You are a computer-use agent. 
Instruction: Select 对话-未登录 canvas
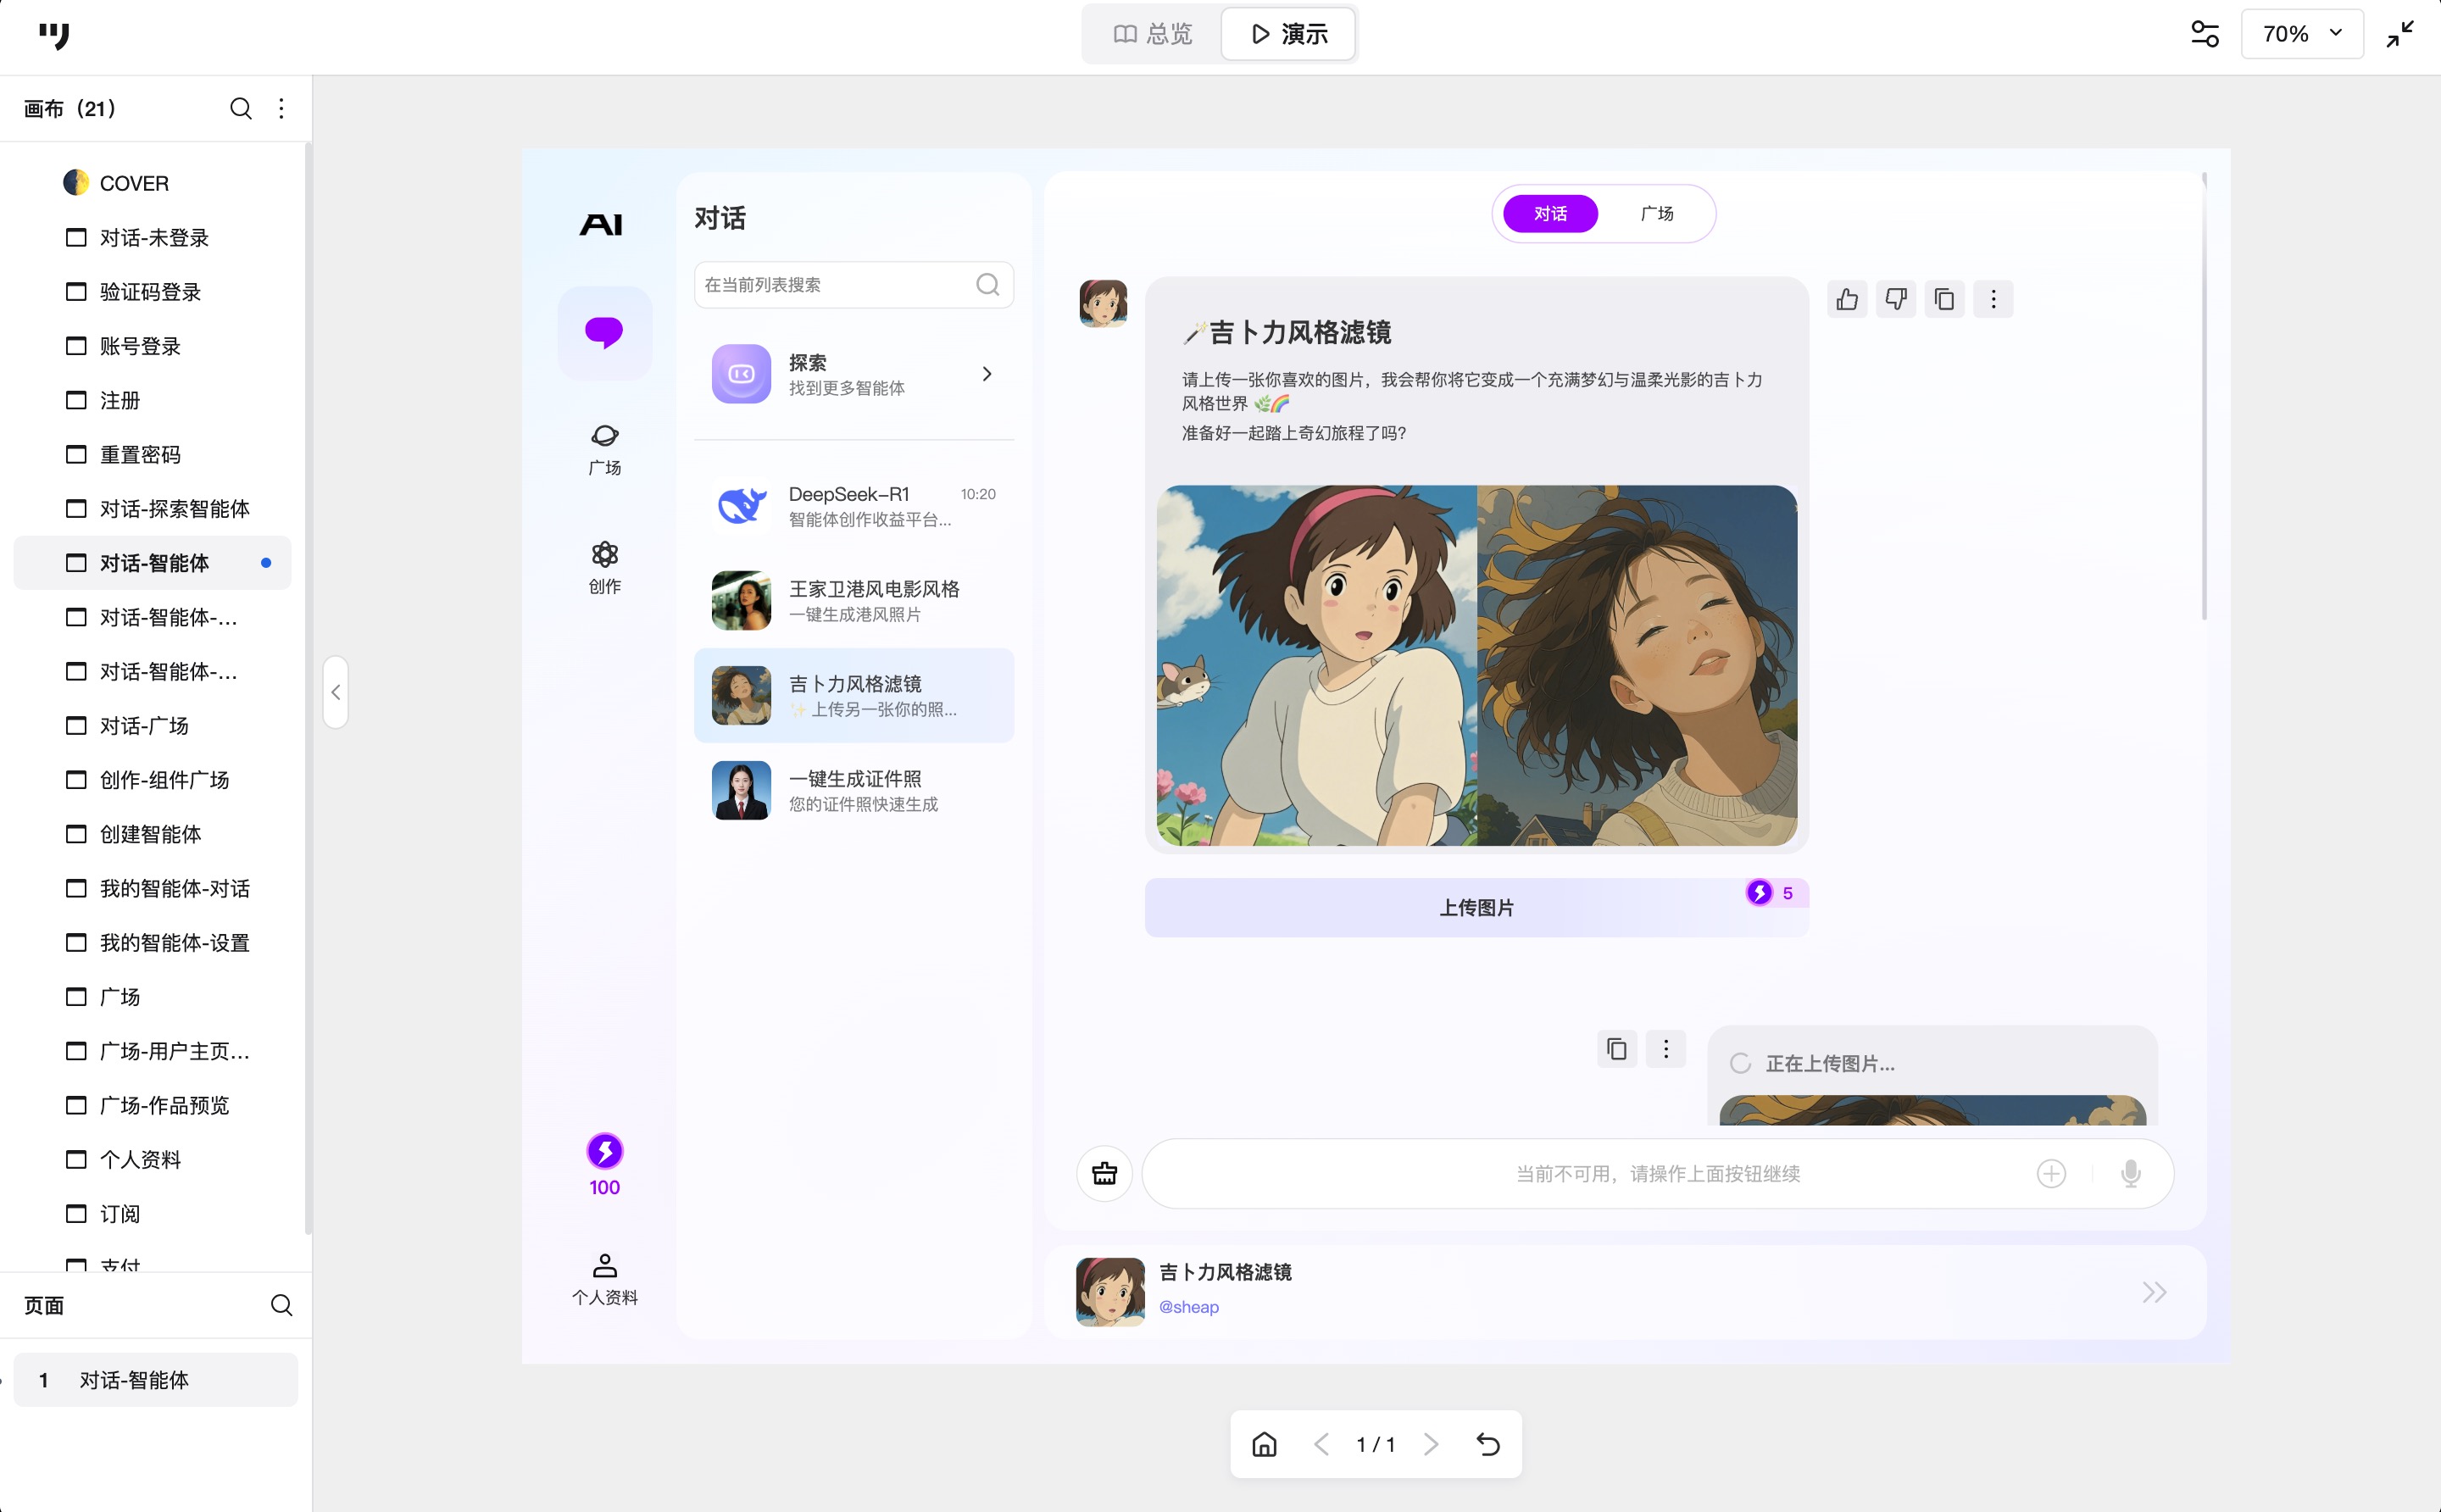(153, 237)
